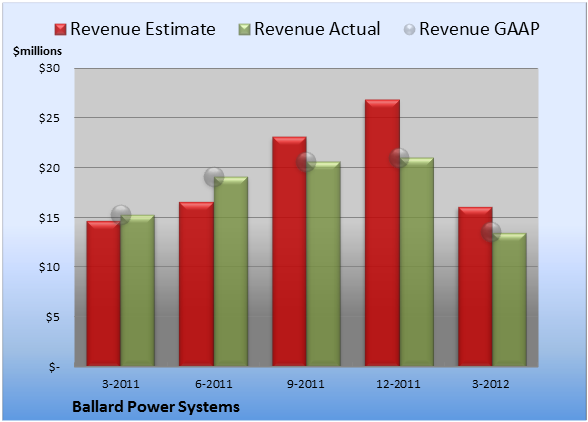Click the '3-2011' x-axis label
The height and width of the screenshot is (422, 588).
coord(121,384)
